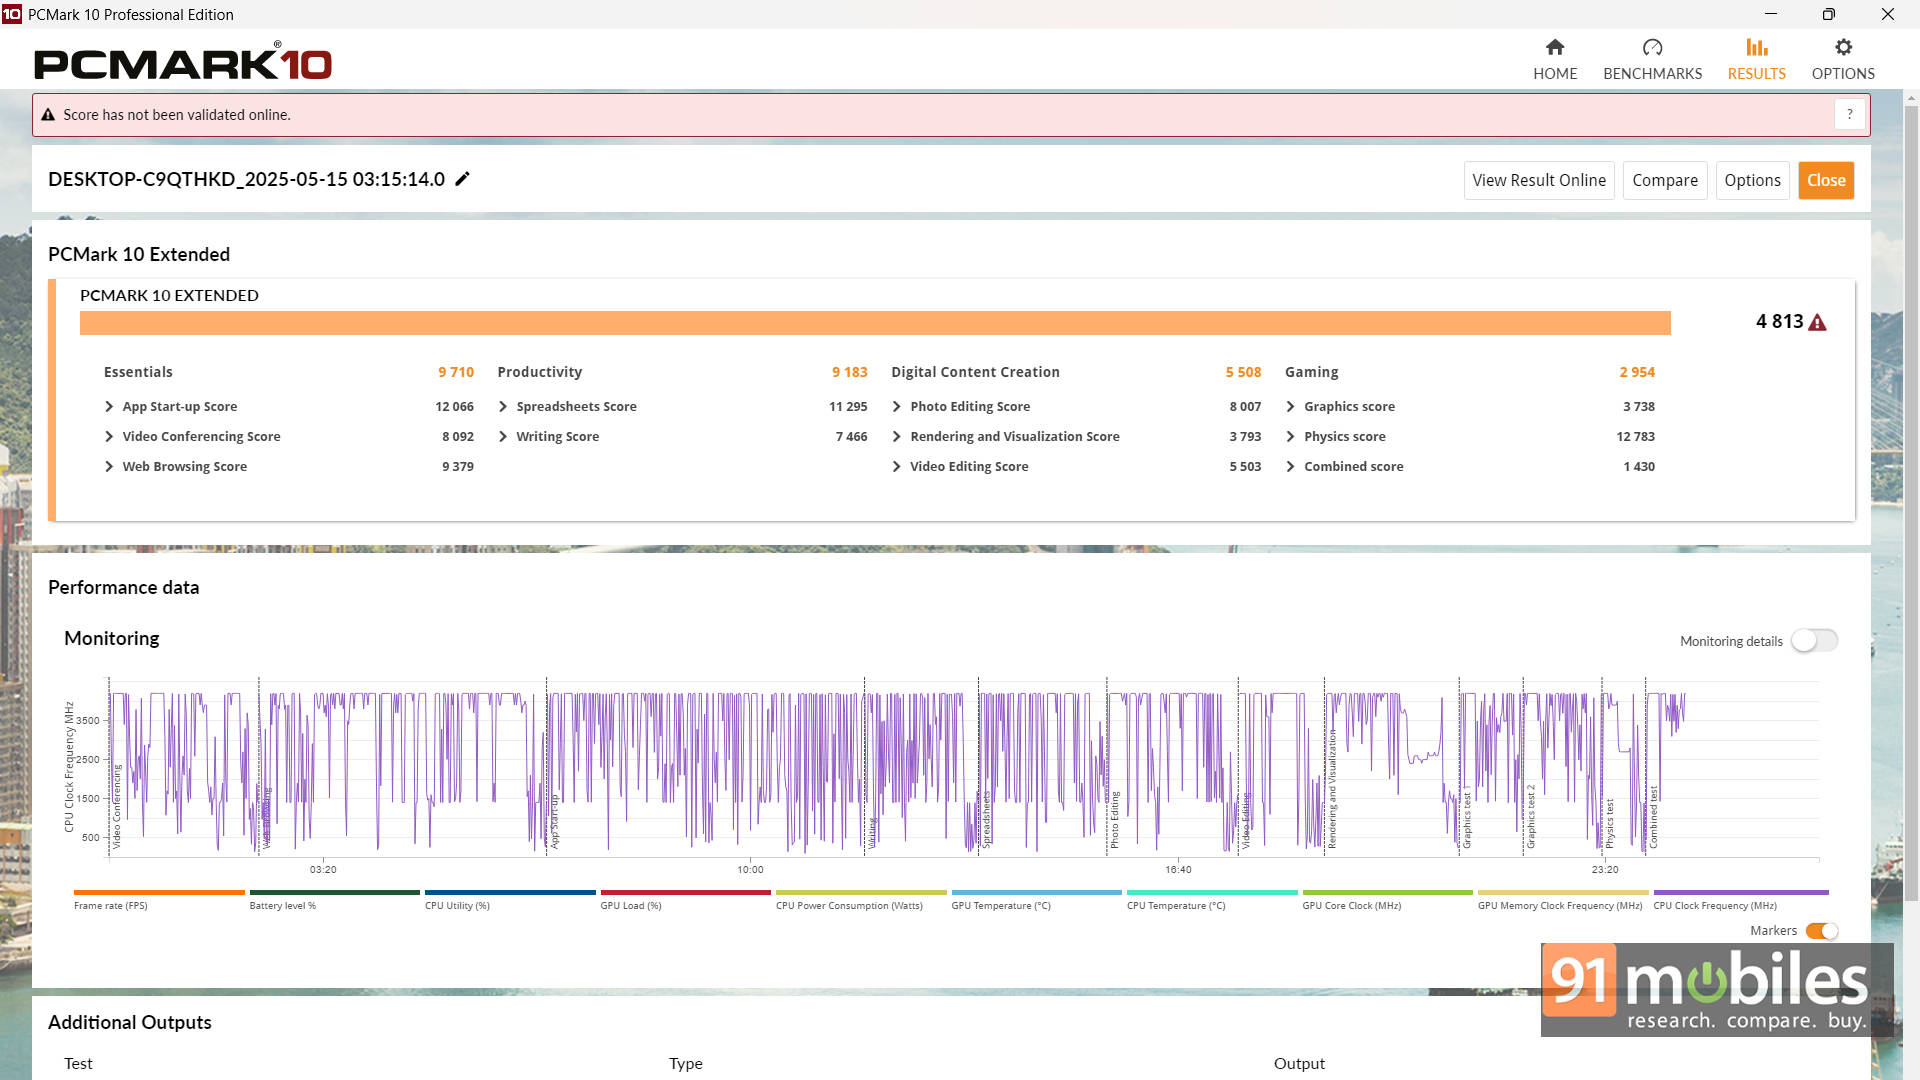Click the Benchmarks gauge icon

coord(1652,47)
